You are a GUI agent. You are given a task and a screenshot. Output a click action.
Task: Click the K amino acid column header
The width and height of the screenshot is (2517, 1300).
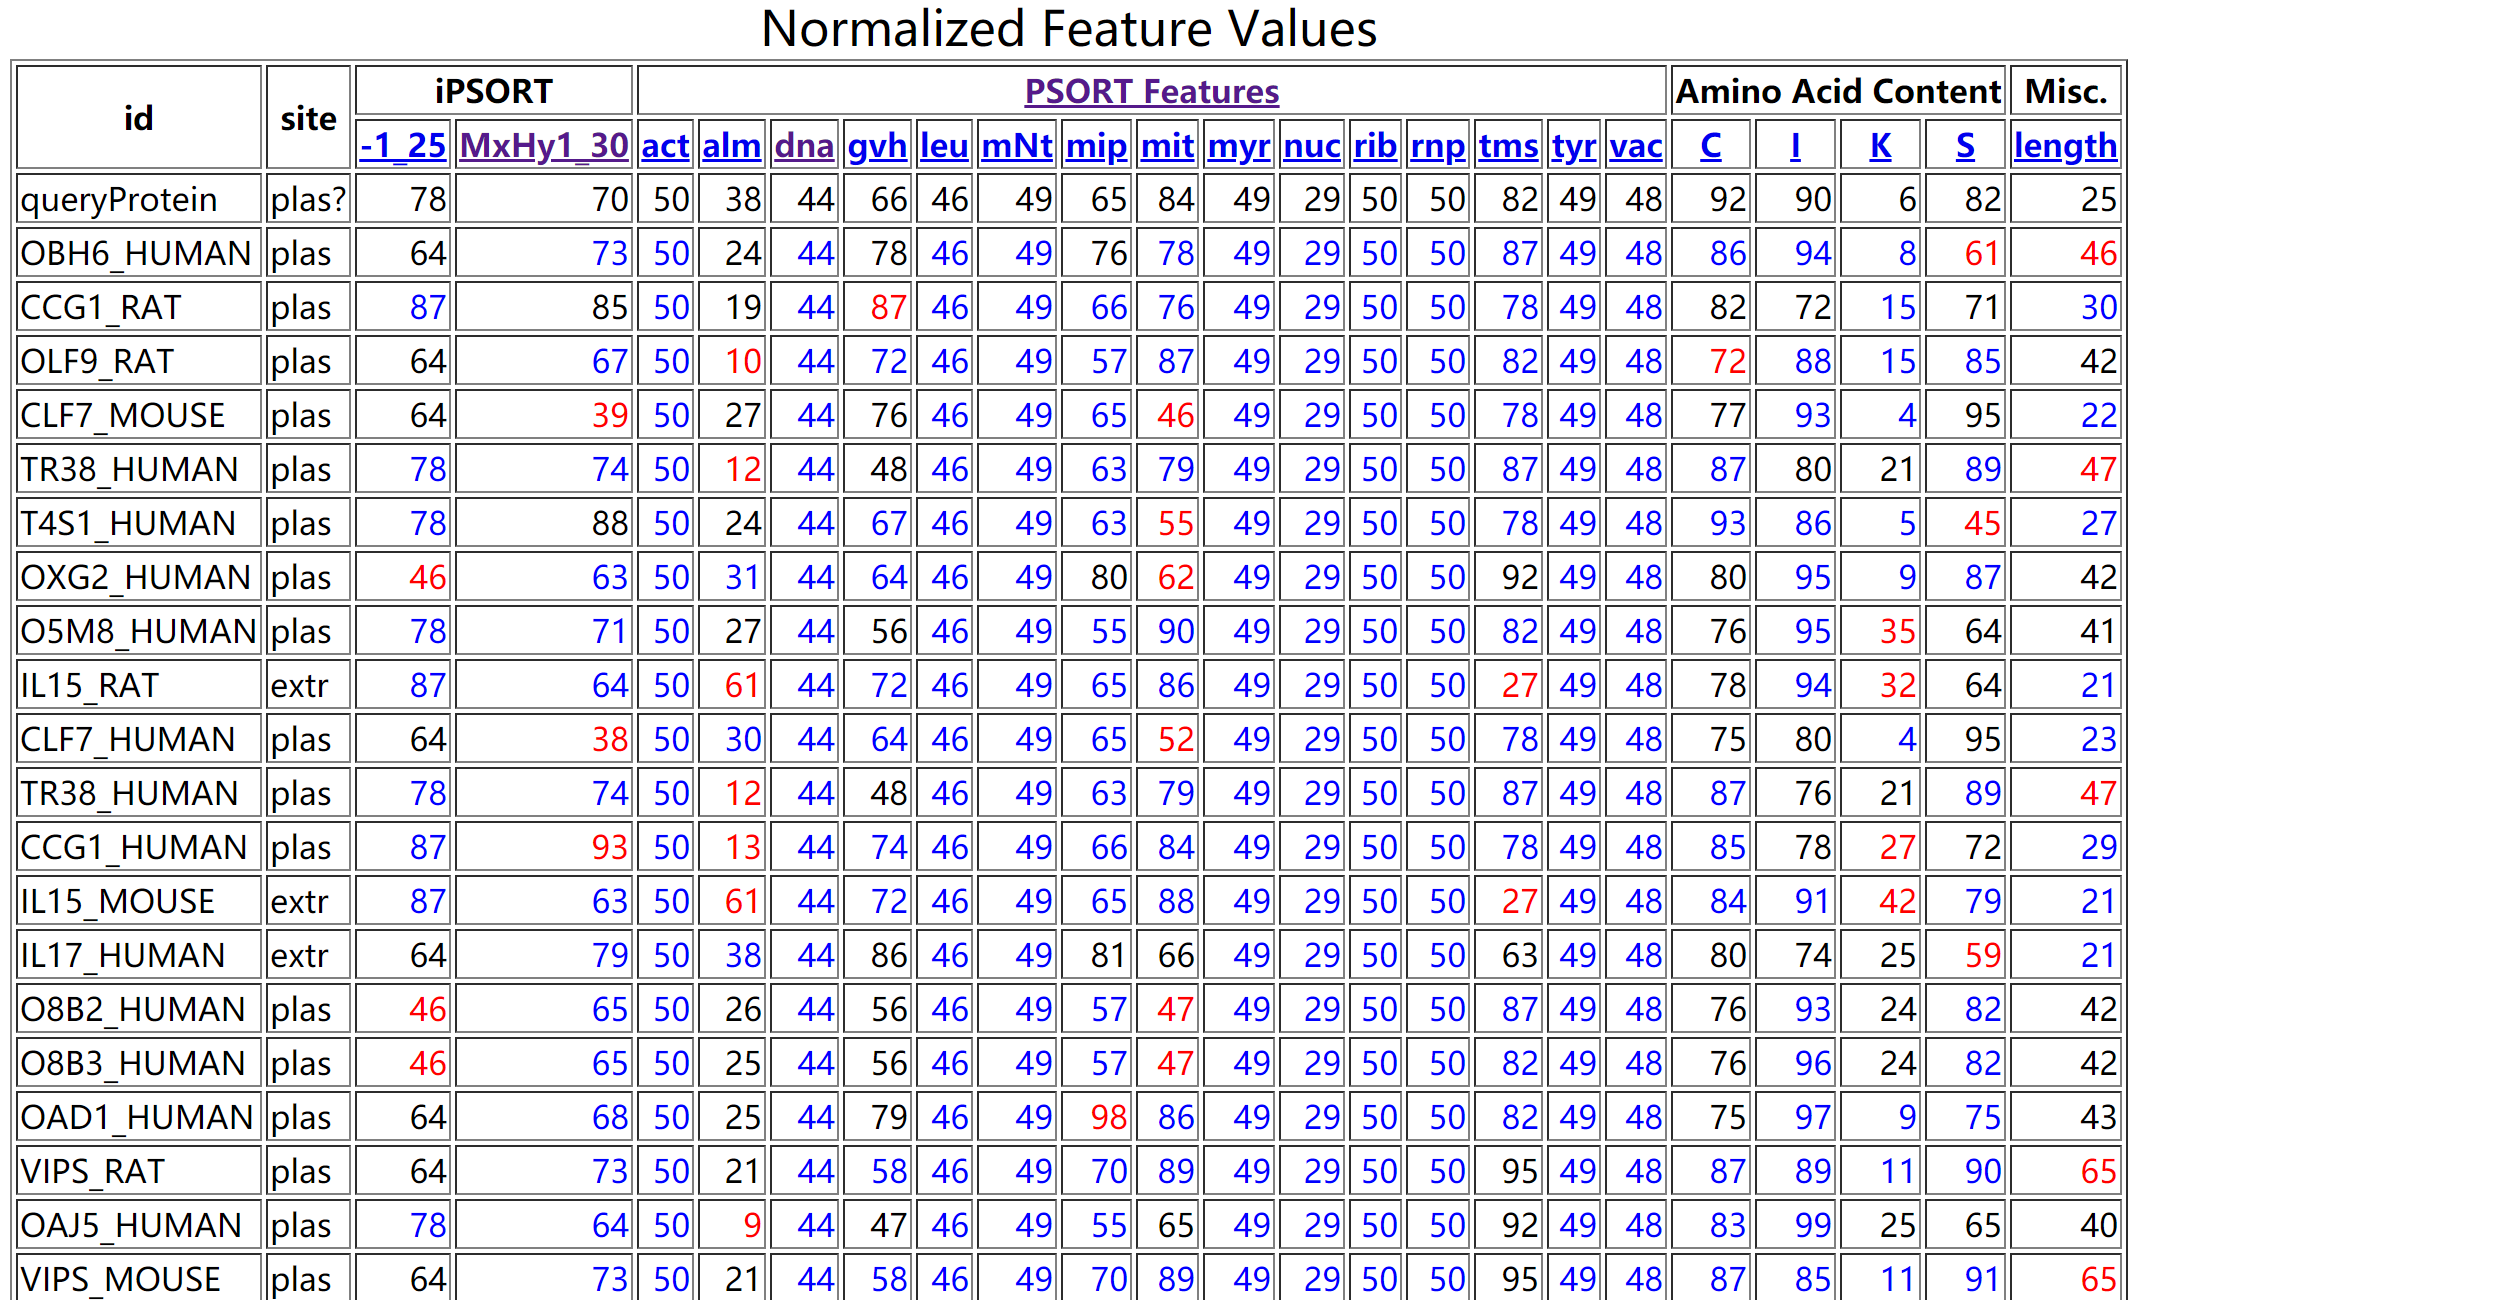1879,145
